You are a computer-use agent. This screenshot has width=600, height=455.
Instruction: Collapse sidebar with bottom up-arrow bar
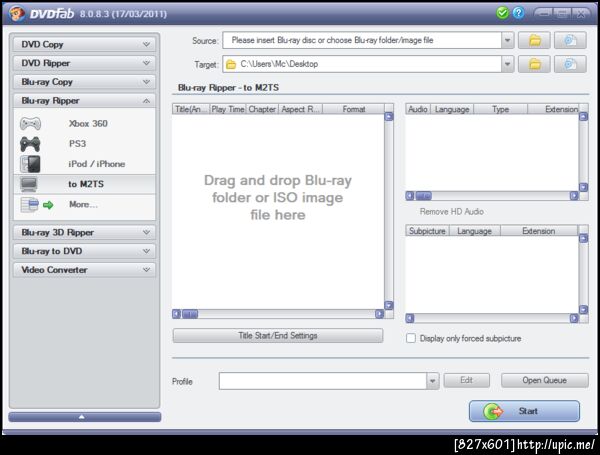tap(85, 417)
